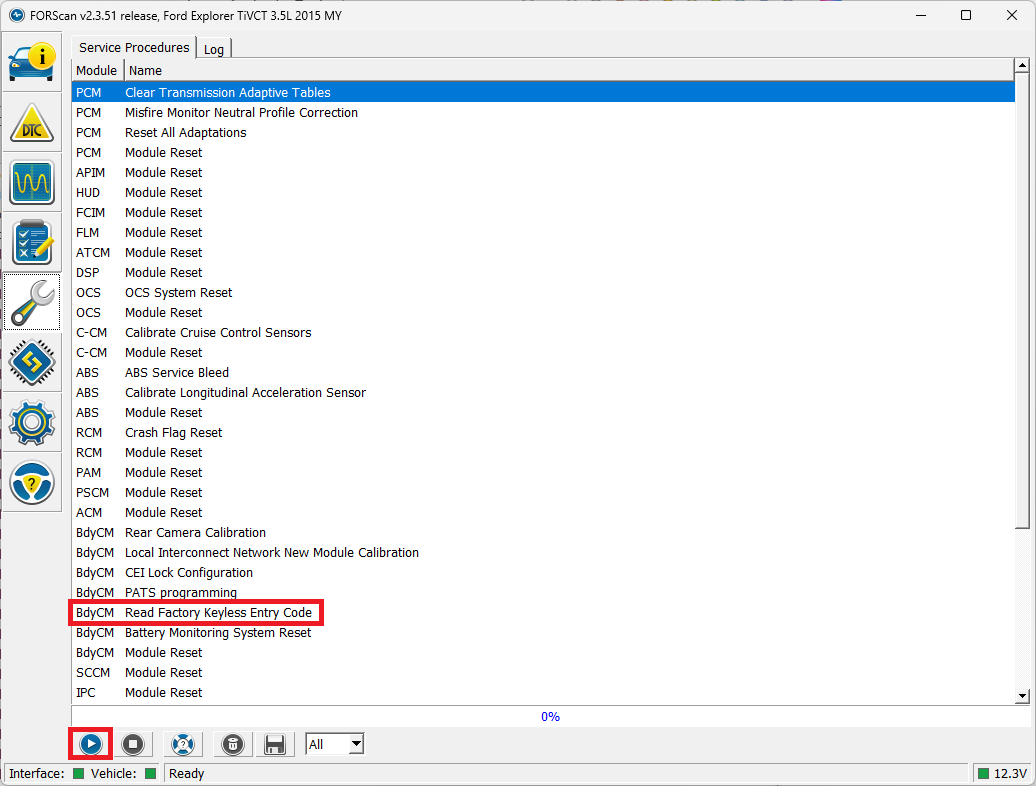Select the Crash Flag Reset procedure
The image size is (1036, 786).
pos(543,433)
